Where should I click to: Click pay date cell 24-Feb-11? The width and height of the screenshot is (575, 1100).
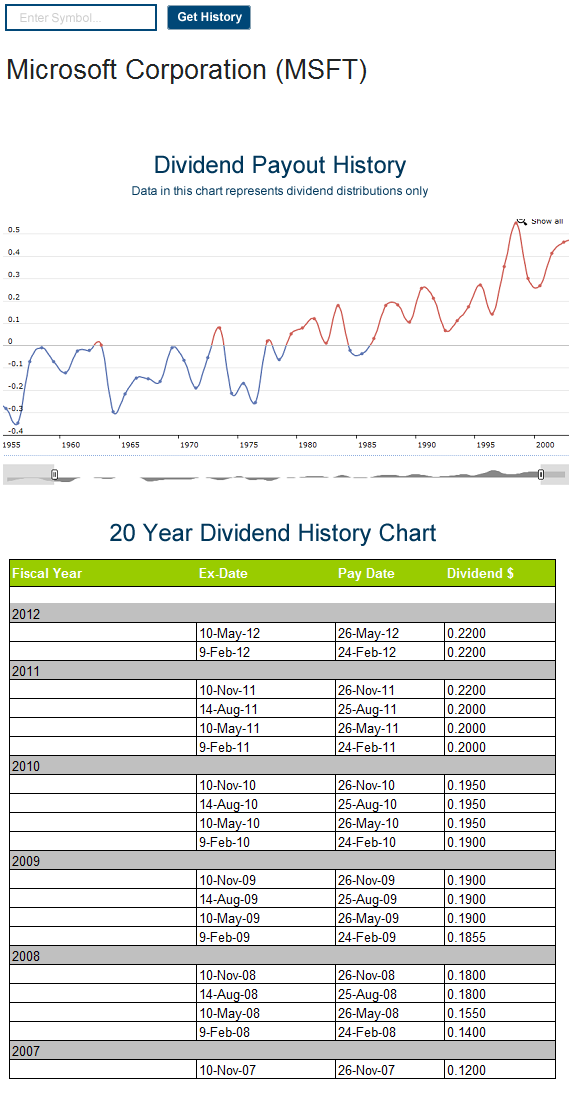pyautogui.click(x=389, y=746)
